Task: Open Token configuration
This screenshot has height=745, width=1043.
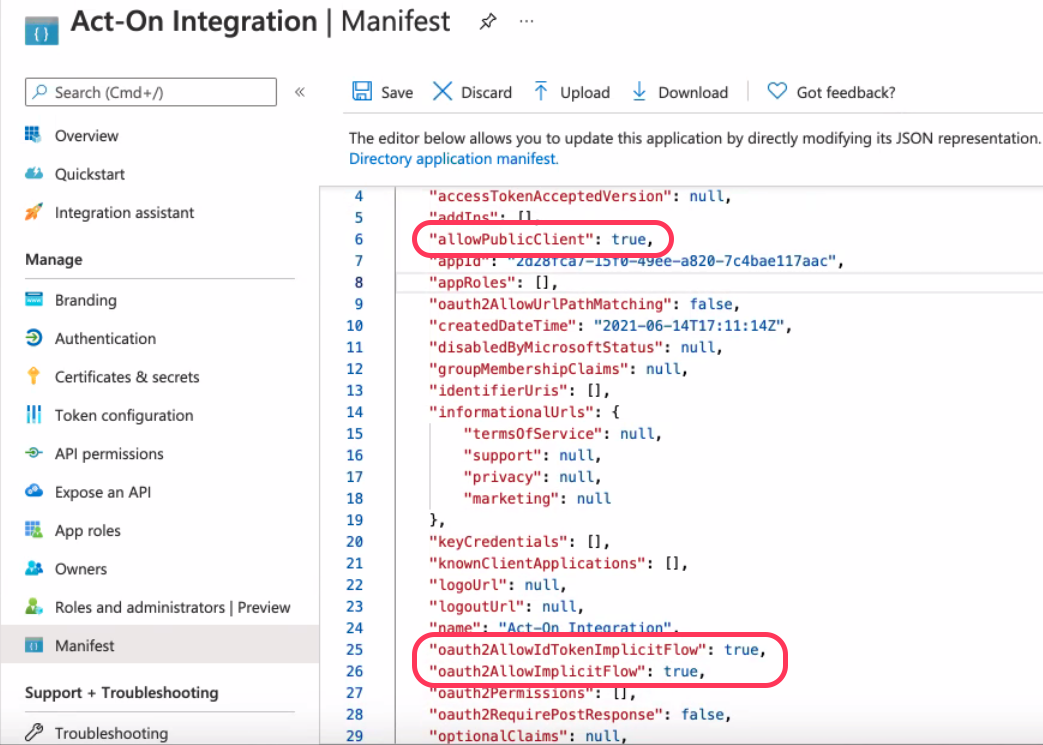Action: pos(124,416)
